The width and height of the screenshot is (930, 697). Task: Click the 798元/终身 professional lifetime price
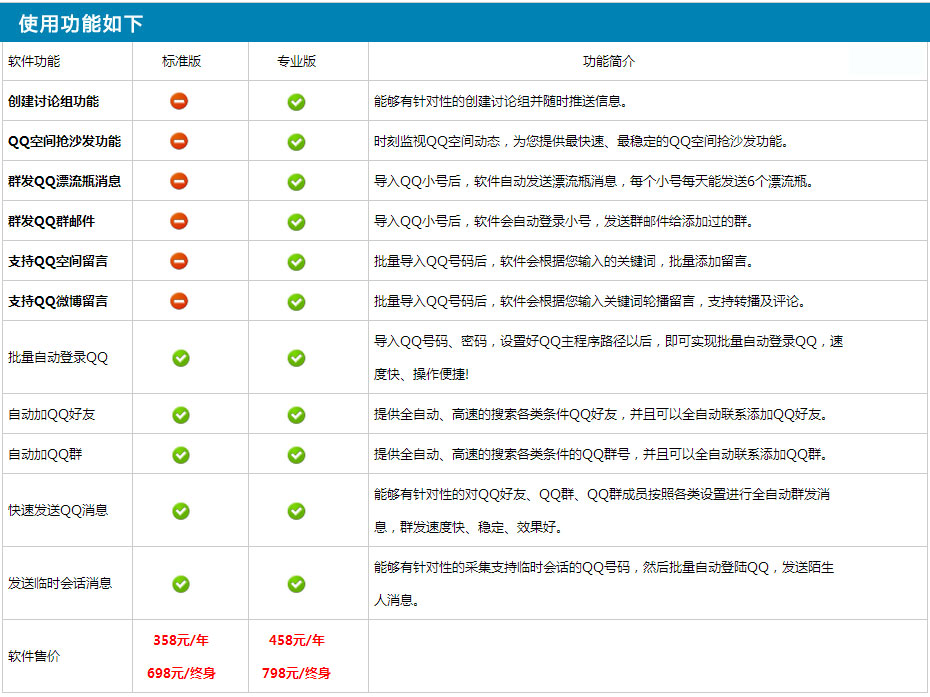297,673
